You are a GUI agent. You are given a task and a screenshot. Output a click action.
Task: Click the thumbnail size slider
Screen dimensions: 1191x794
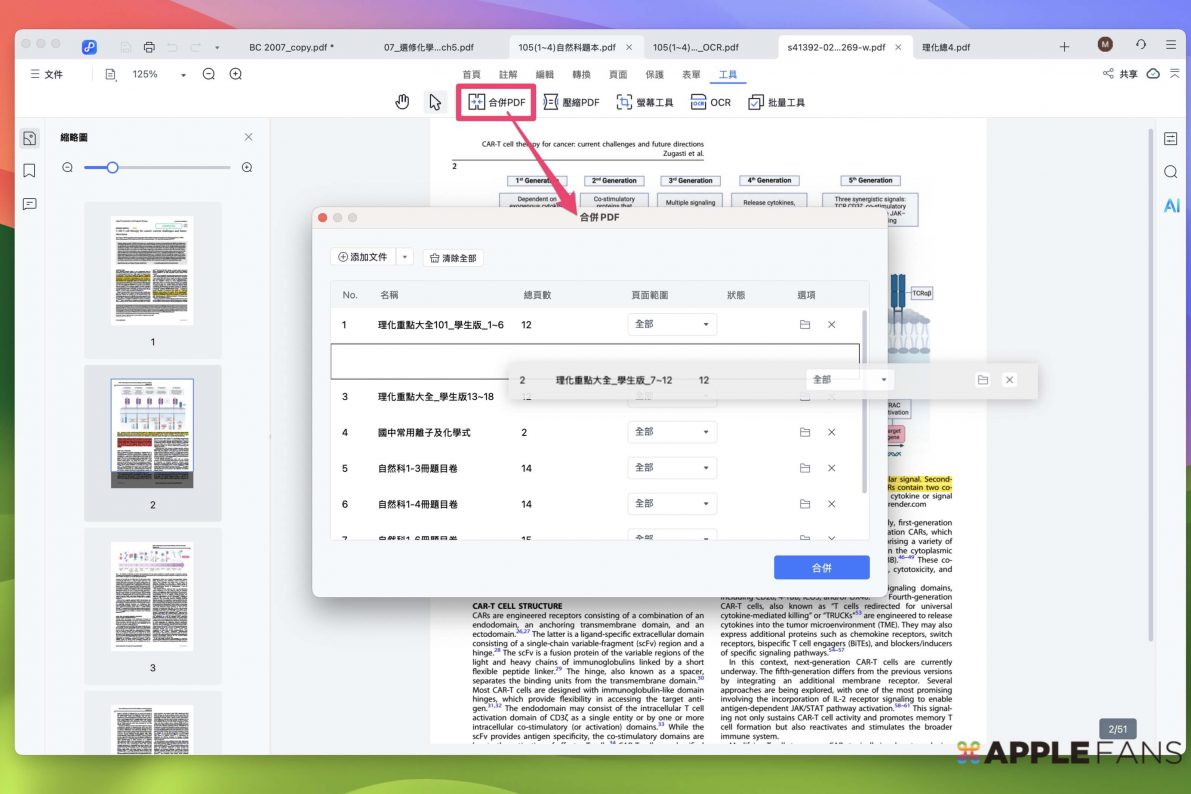[113, 167]
